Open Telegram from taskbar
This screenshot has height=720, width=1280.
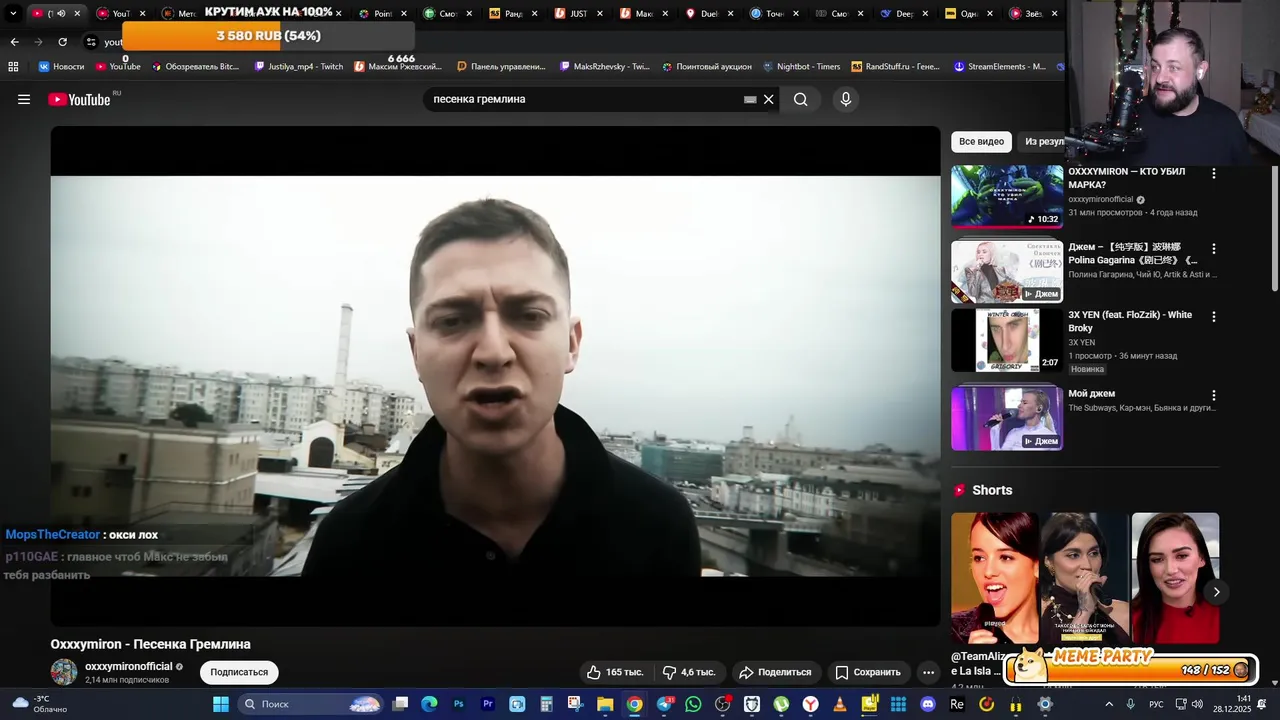(664, 704)
